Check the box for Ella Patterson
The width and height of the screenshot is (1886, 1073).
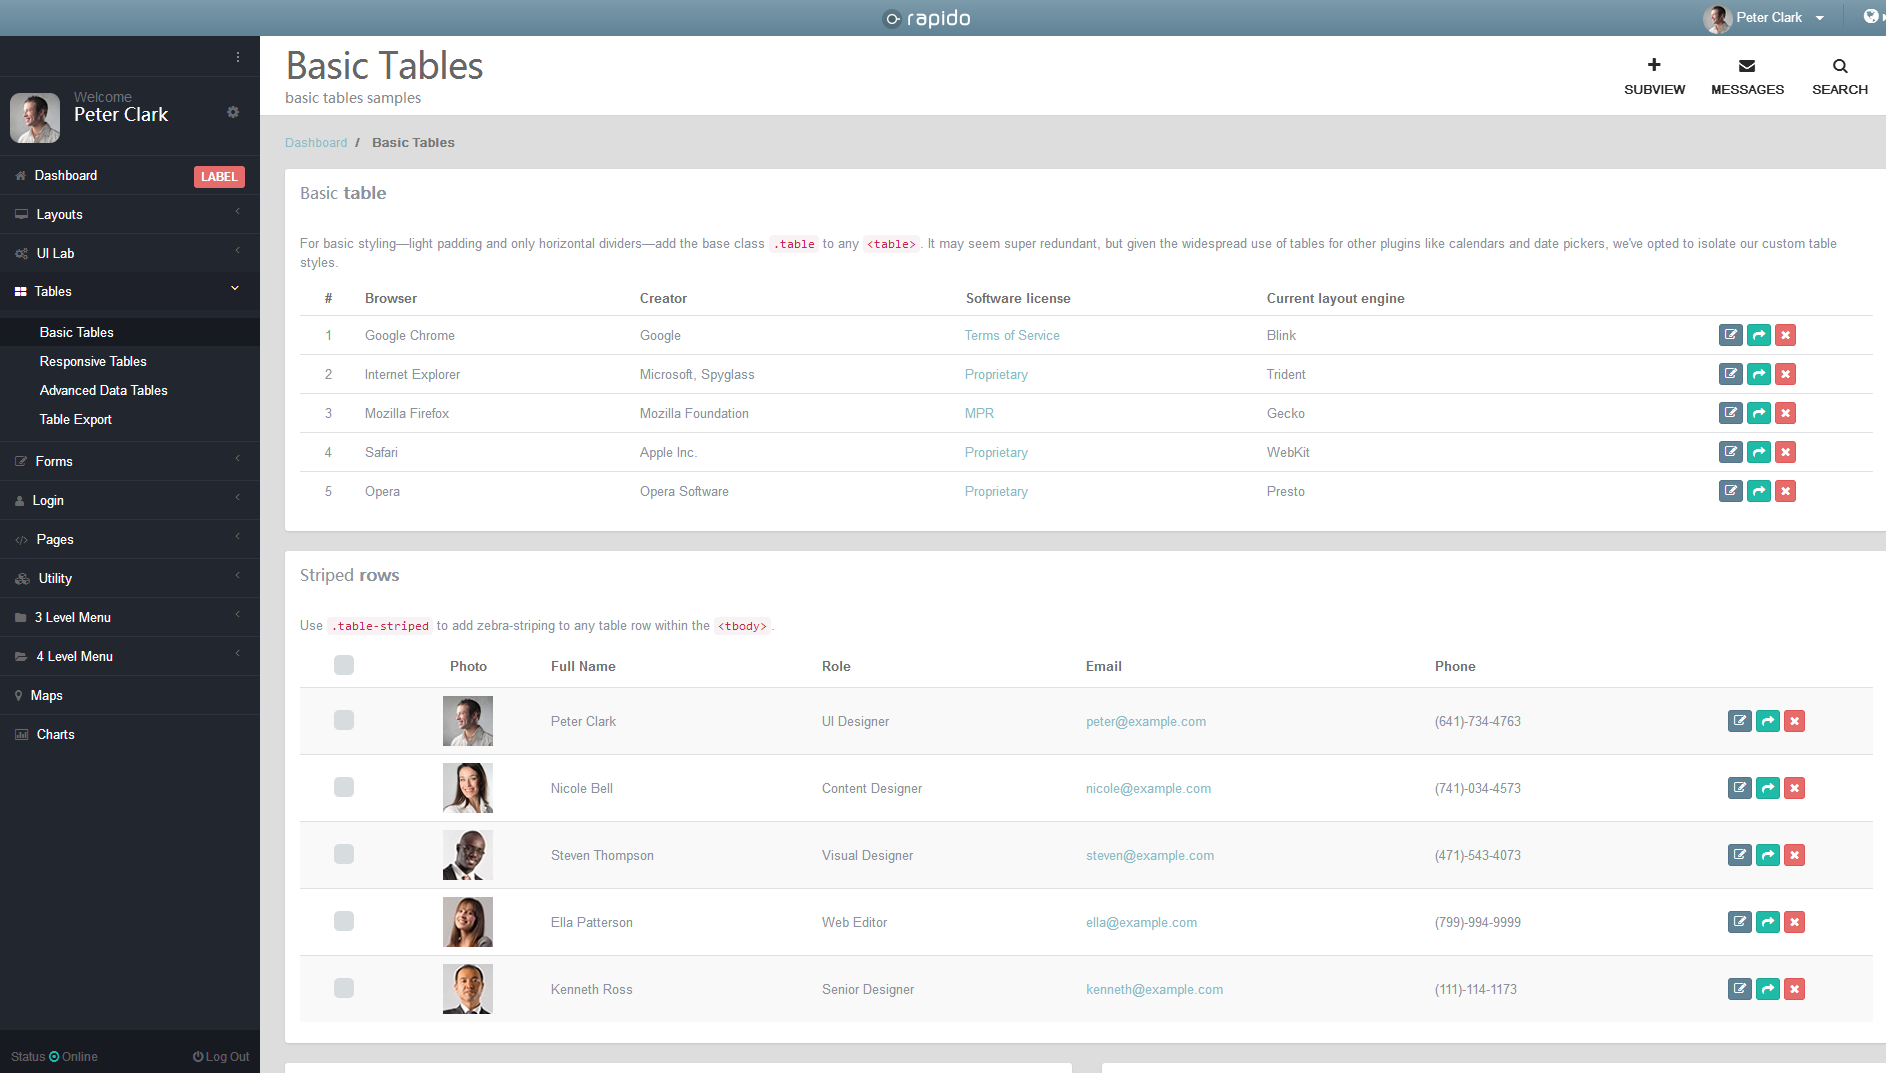click(x=344, y=921)
